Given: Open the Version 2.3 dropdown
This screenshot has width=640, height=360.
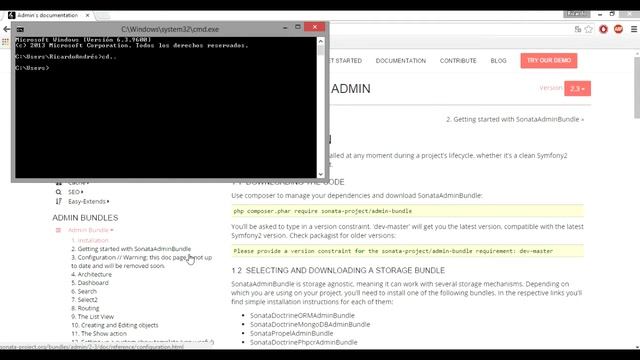Looking at the screenshot, I should pos(578,89).
